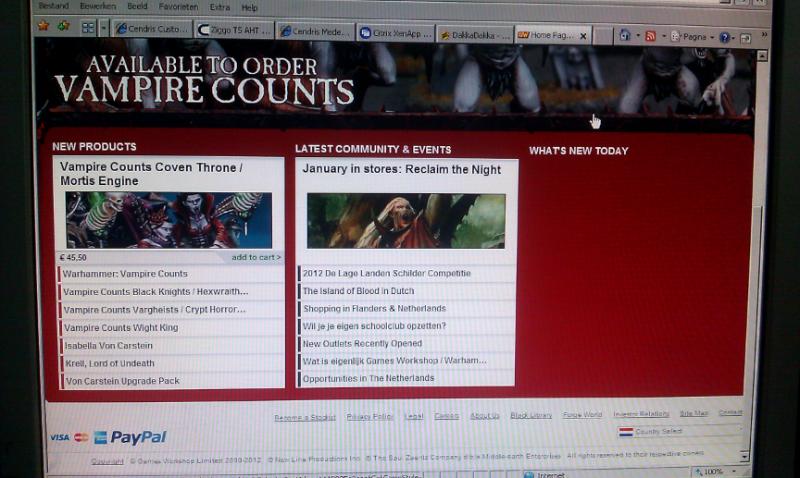
Task: Click the VISA card icon
Action: (x=60, y=437)
